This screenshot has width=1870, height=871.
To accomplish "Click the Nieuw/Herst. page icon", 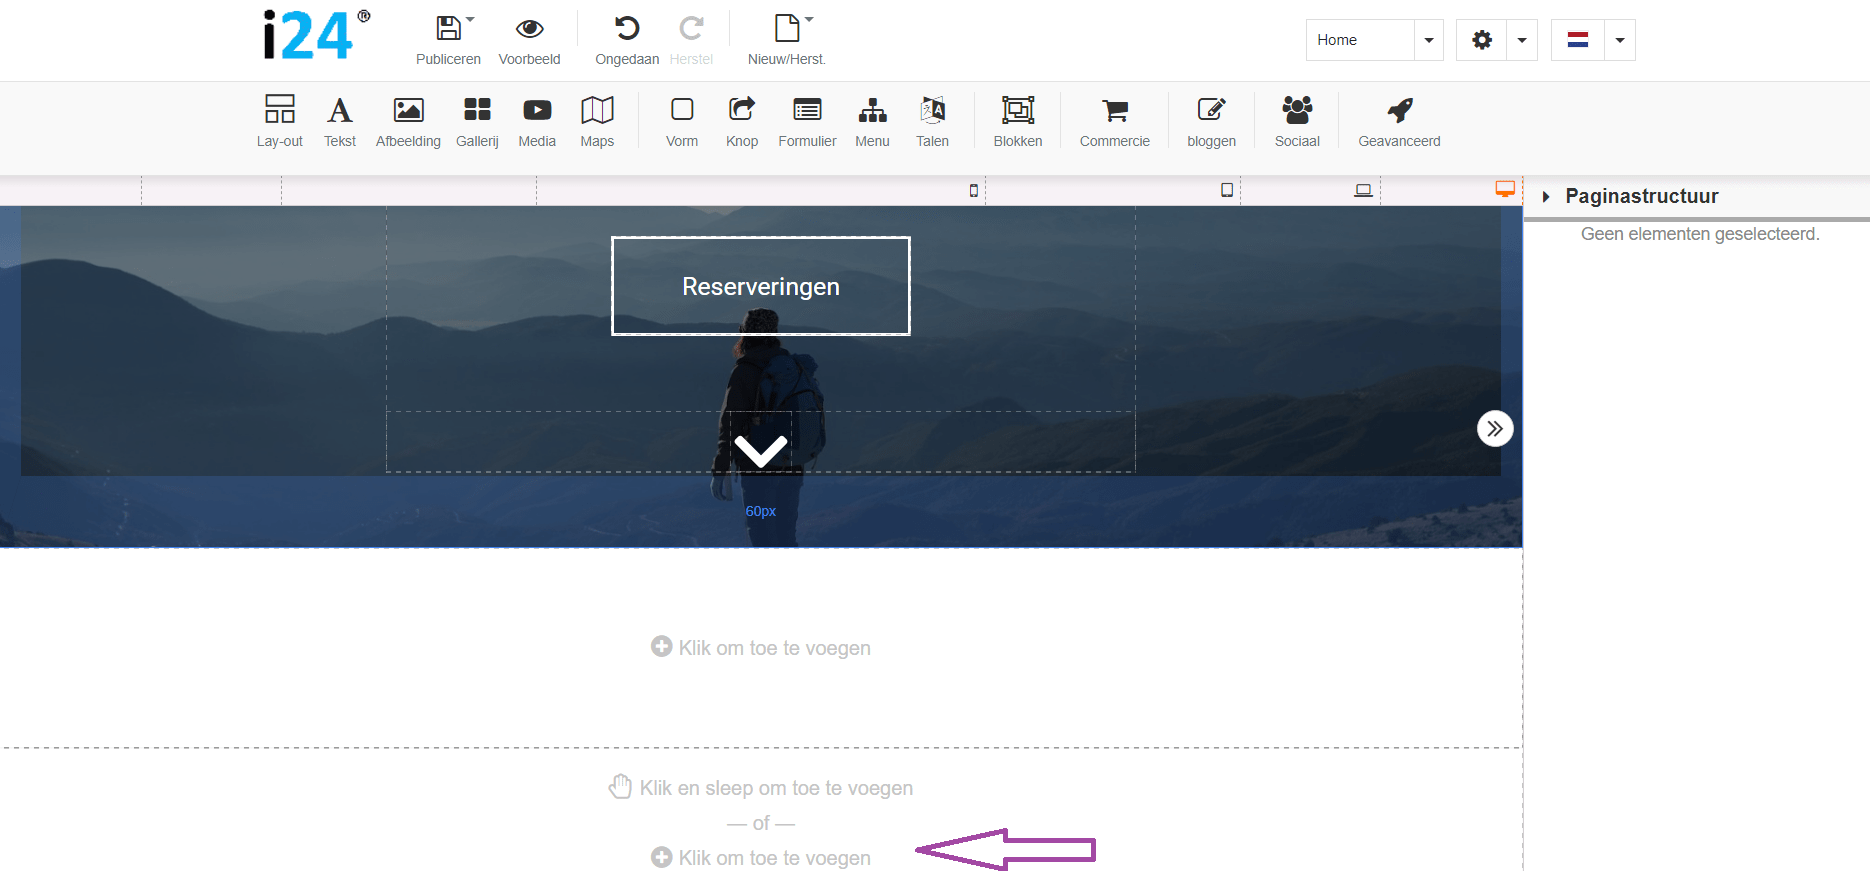I will click(787, 28).
